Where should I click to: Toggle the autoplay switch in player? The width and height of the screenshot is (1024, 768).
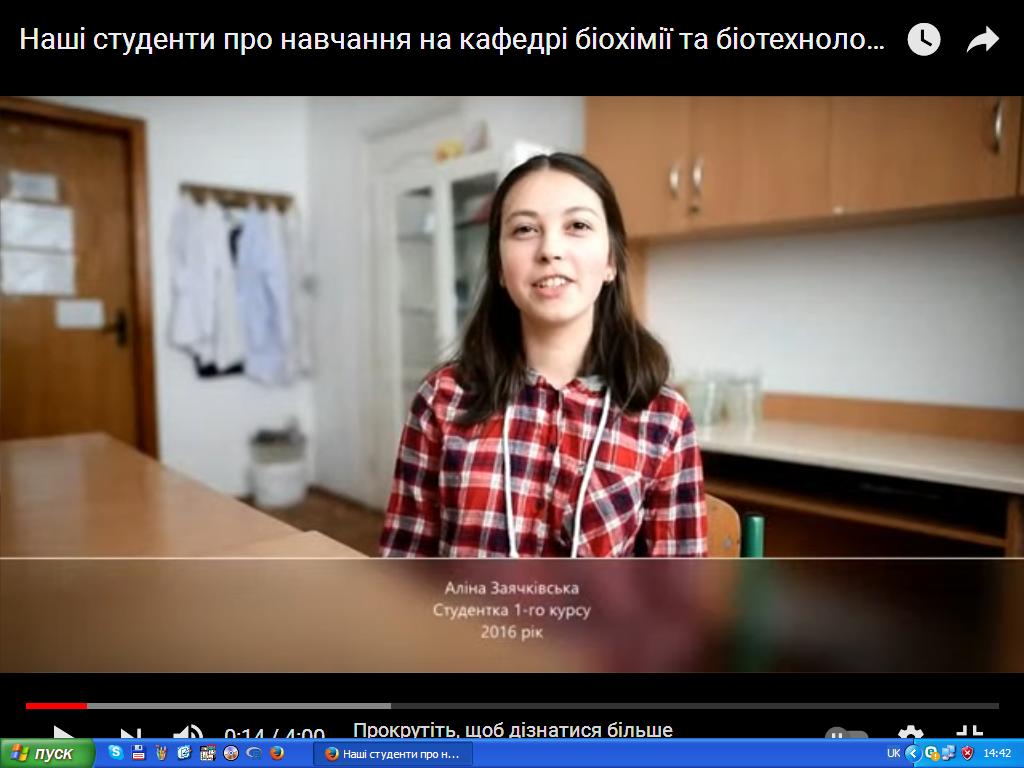pos(846,734)
